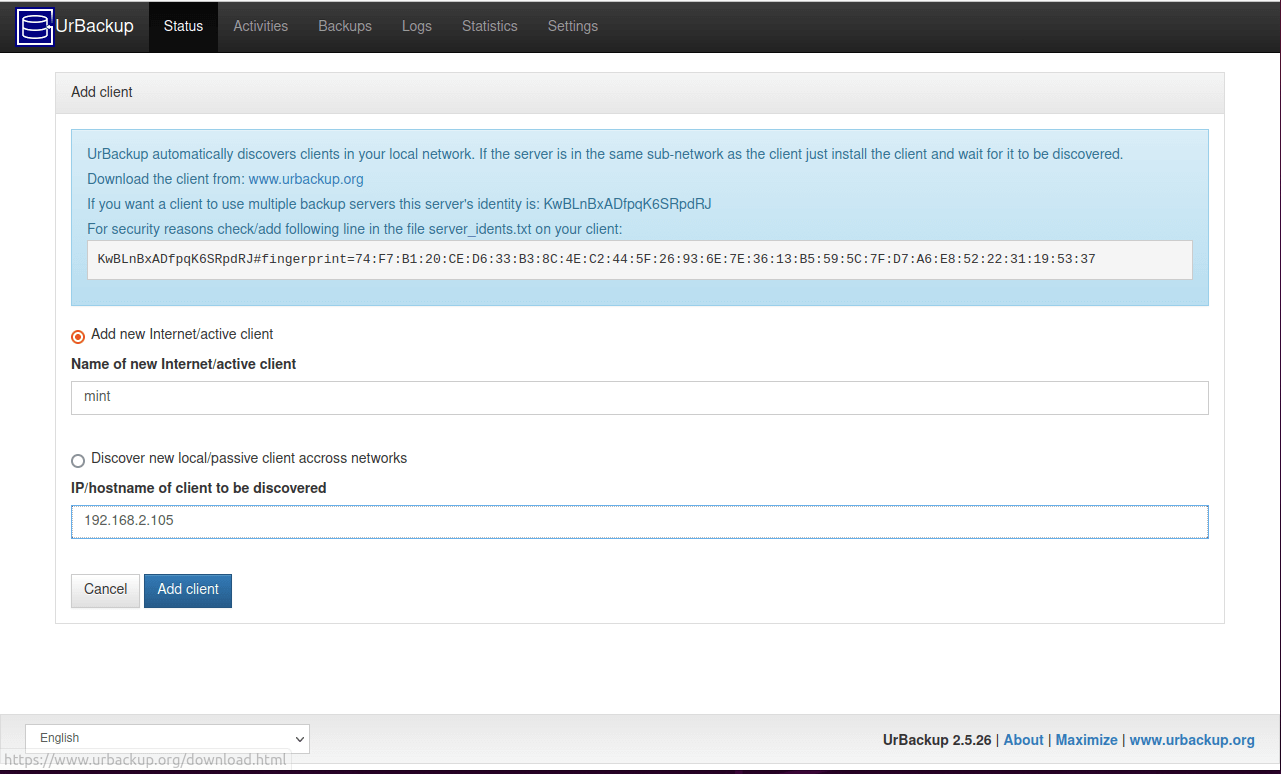
Task: Follow the client download www.urbackup.org link
Action: pyautogui.click(x=306, y=179)
